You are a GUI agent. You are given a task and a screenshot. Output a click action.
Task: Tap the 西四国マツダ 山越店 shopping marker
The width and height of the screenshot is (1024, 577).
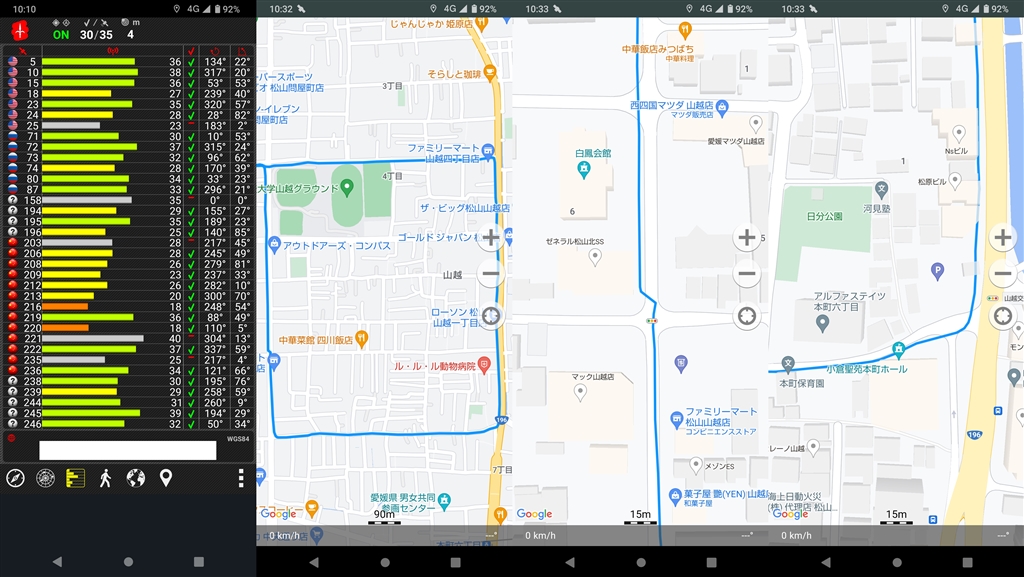point(722,108)
